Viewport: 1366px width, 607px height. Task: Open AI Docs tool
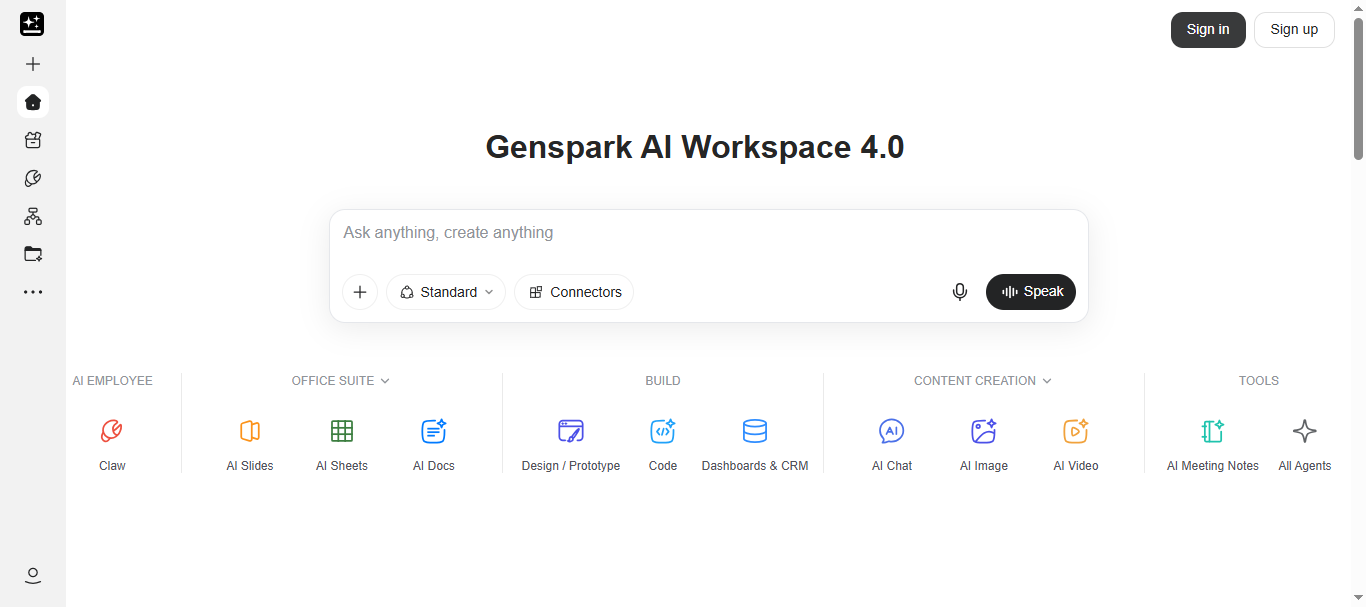click(x=434, y=444)
